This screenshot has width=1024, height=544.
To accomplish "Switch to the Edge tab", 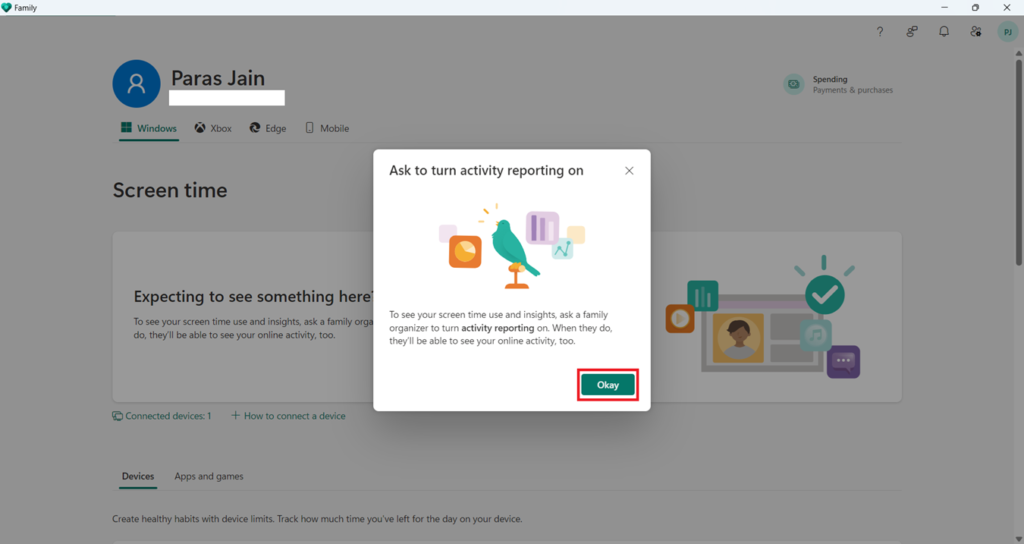I will pos(268,128).
